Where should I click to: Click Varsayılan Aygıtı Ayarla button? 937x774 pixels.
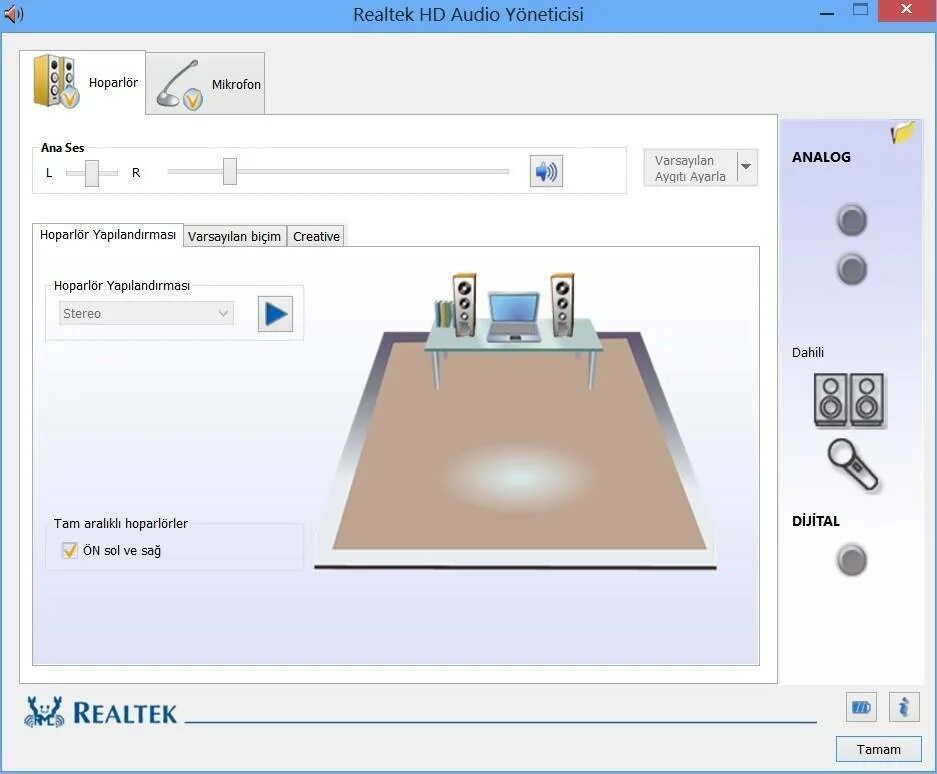coord(690,168)
